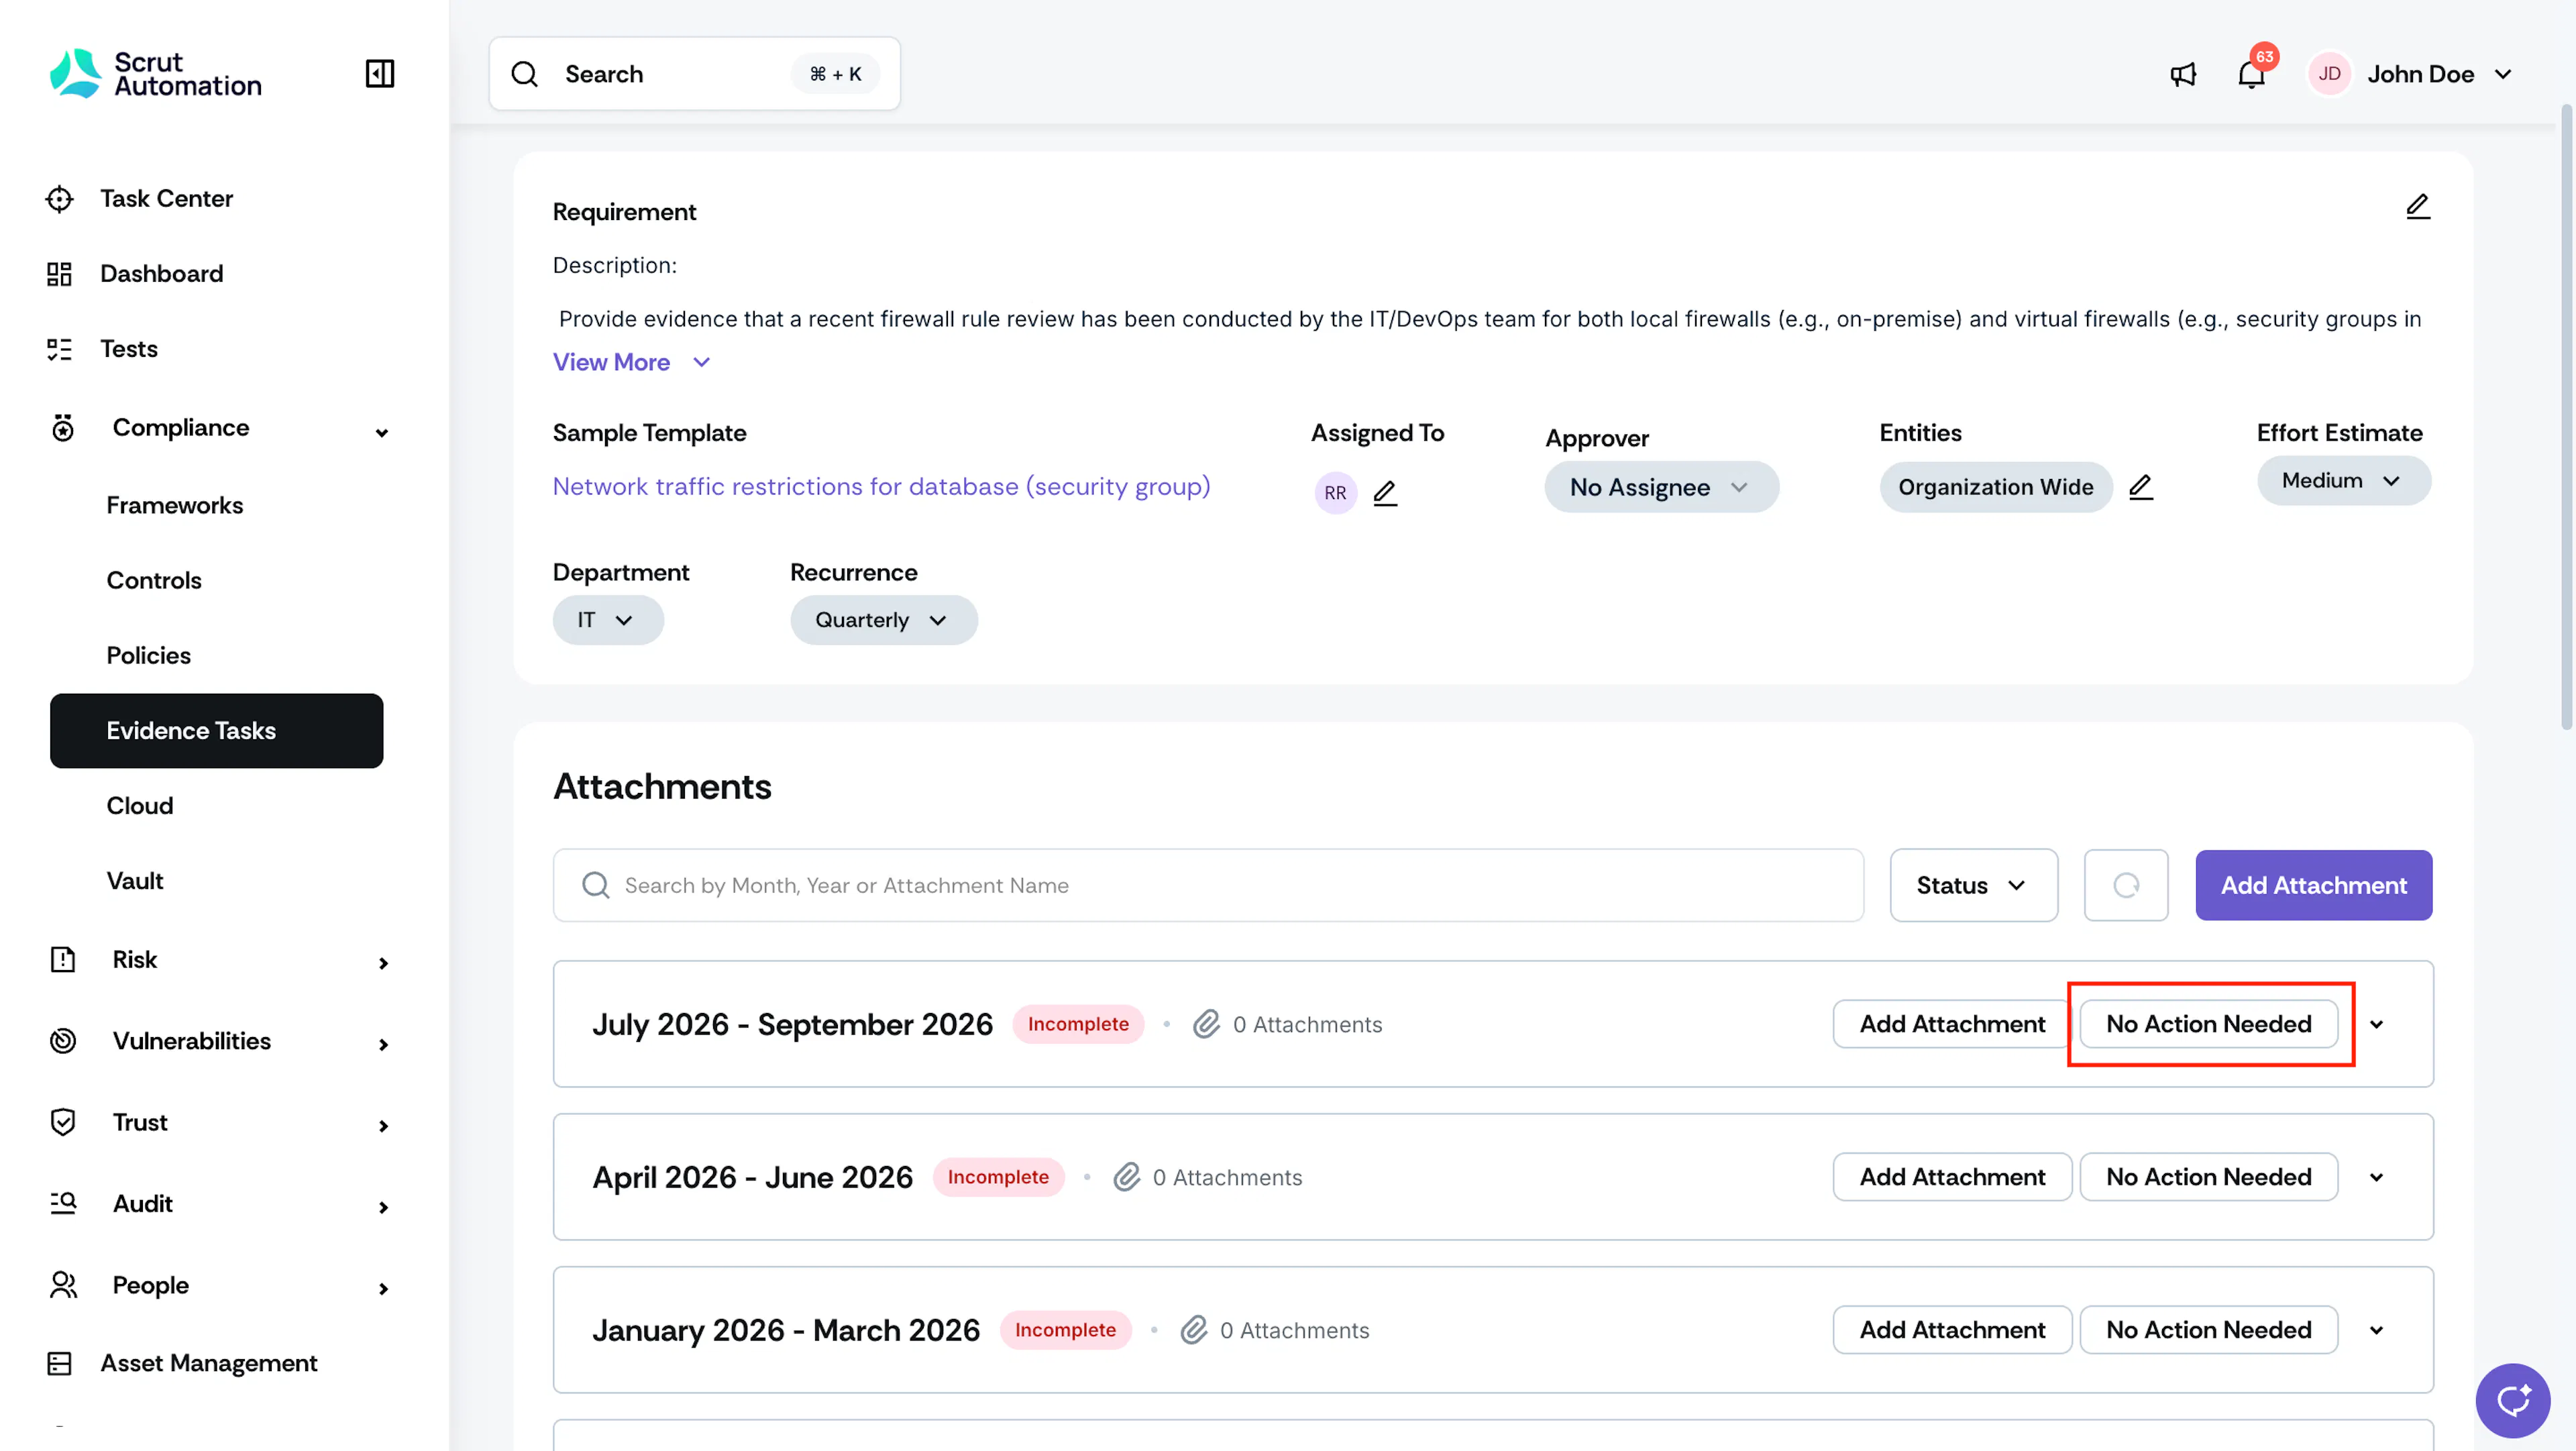Click the refresh attachments icon button
The image size is (2576, 1451).
2126,885
